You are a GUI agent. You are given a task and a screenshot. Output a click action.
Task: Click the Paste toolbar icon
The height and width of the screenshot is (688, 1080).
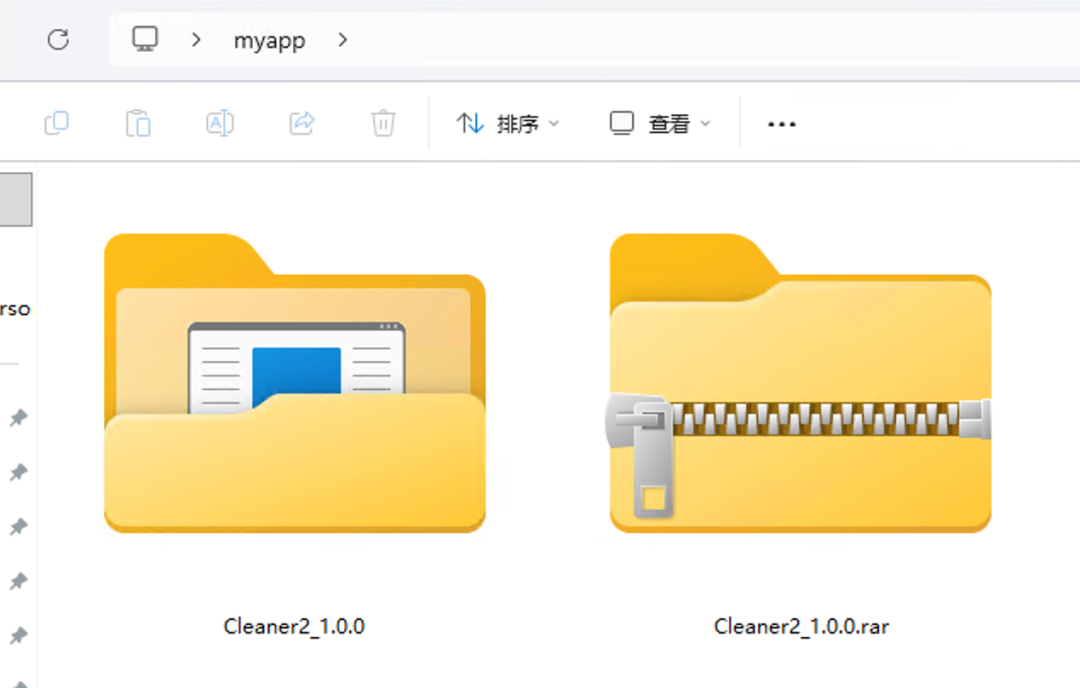[138, 123]
